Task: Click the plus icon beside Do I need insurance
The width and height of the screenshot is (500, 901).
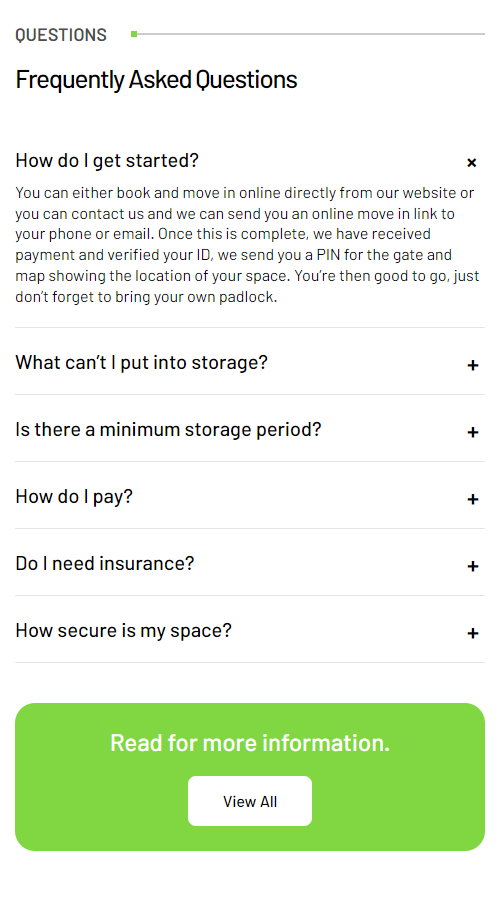Action: (x=472, y=567)
